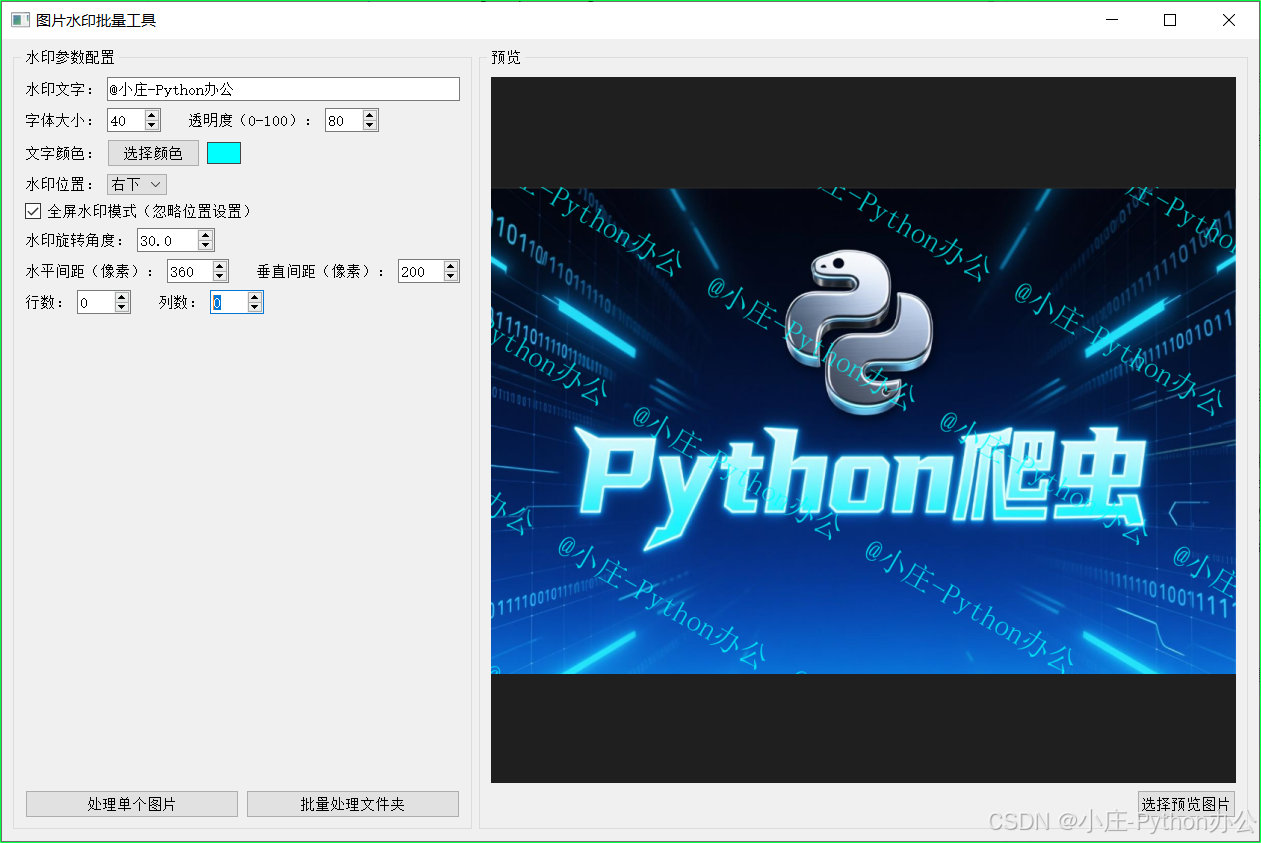Viewport: 1261px width, 843px height.
Task: Click the app icon in title bar
Action: click(x=20, y=20)
